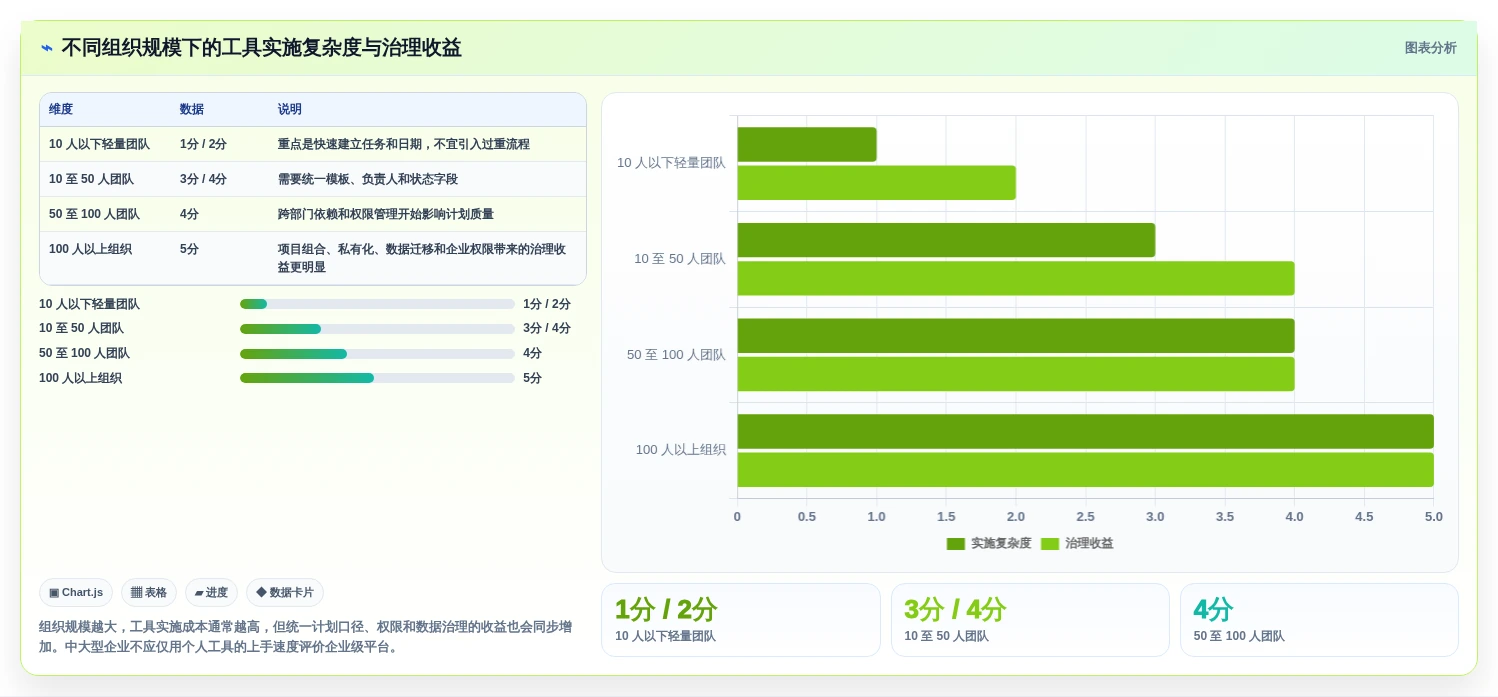
Task: Click the light green 治理收益 legend swatch
Action: pos(1050,544)
